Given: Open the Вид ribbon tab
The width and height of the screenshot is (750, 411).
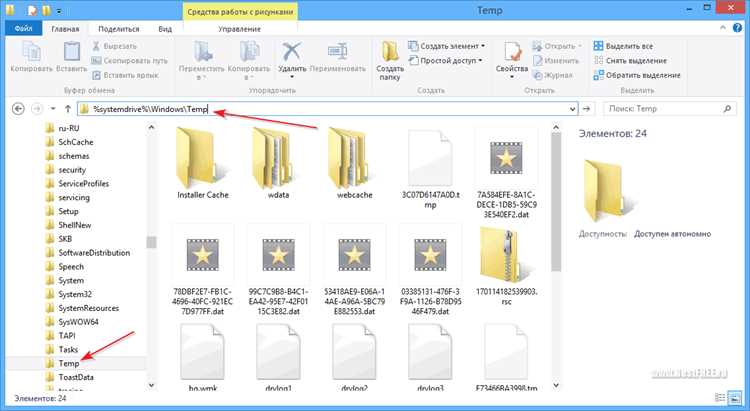Looking at the screenshot, I should click(x=165, y=29).
